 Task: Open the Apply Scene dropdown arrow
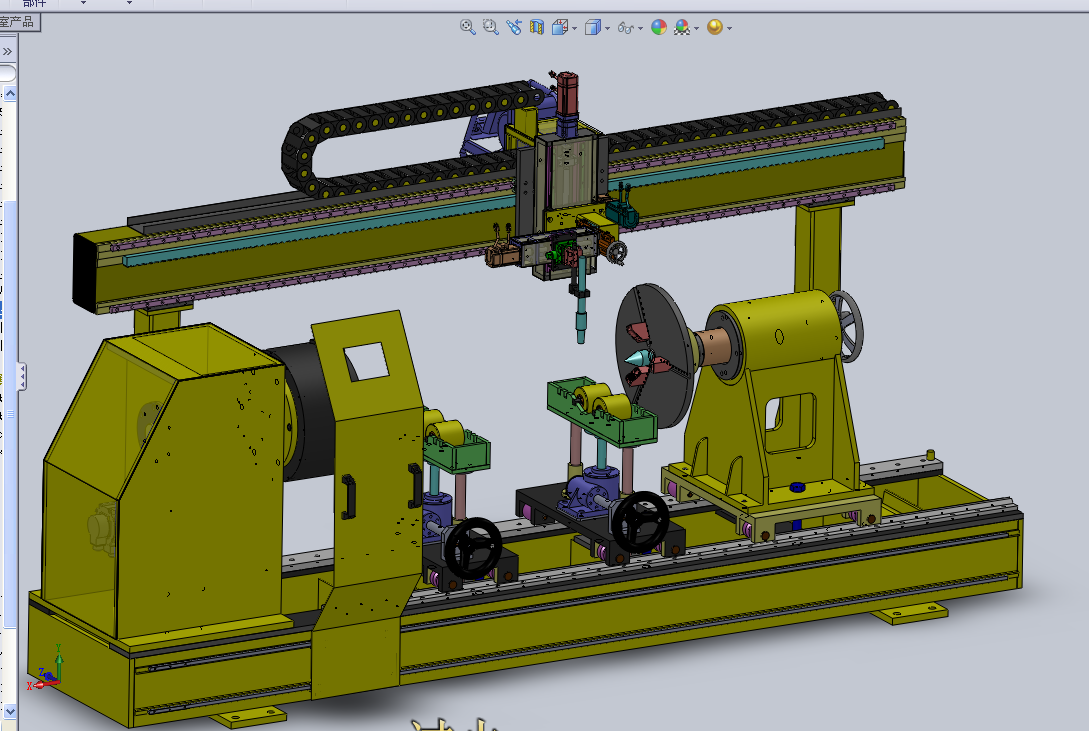pos(696,29)
